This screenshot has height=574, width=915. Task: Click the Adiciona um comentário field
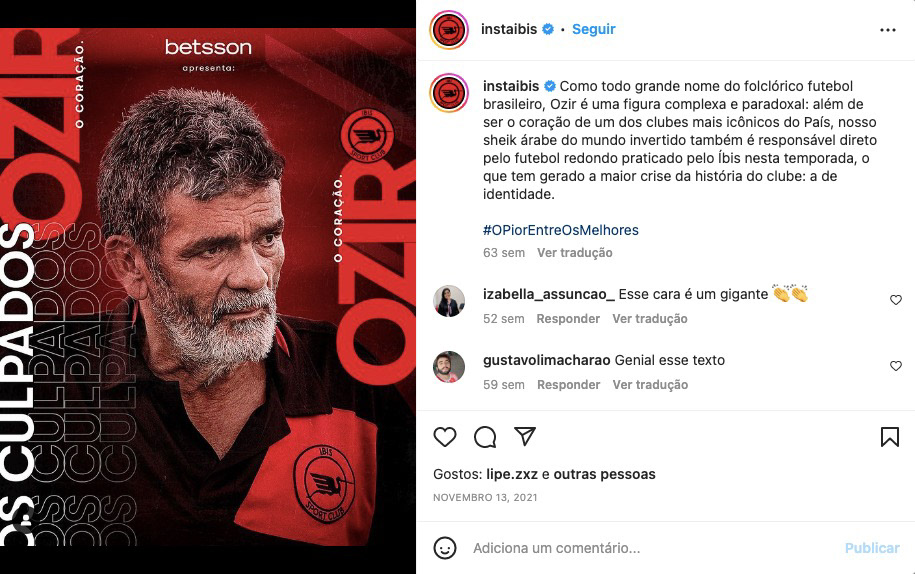(x=654, y=548)
